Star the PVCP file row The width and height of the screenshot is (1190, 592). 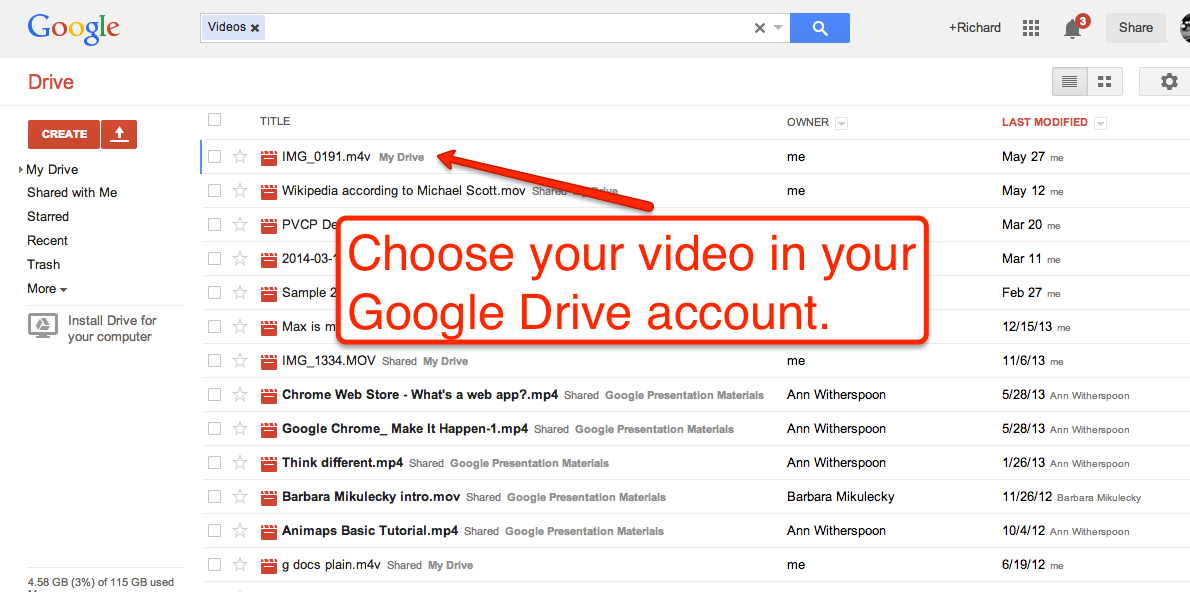[x=240, y=225]
